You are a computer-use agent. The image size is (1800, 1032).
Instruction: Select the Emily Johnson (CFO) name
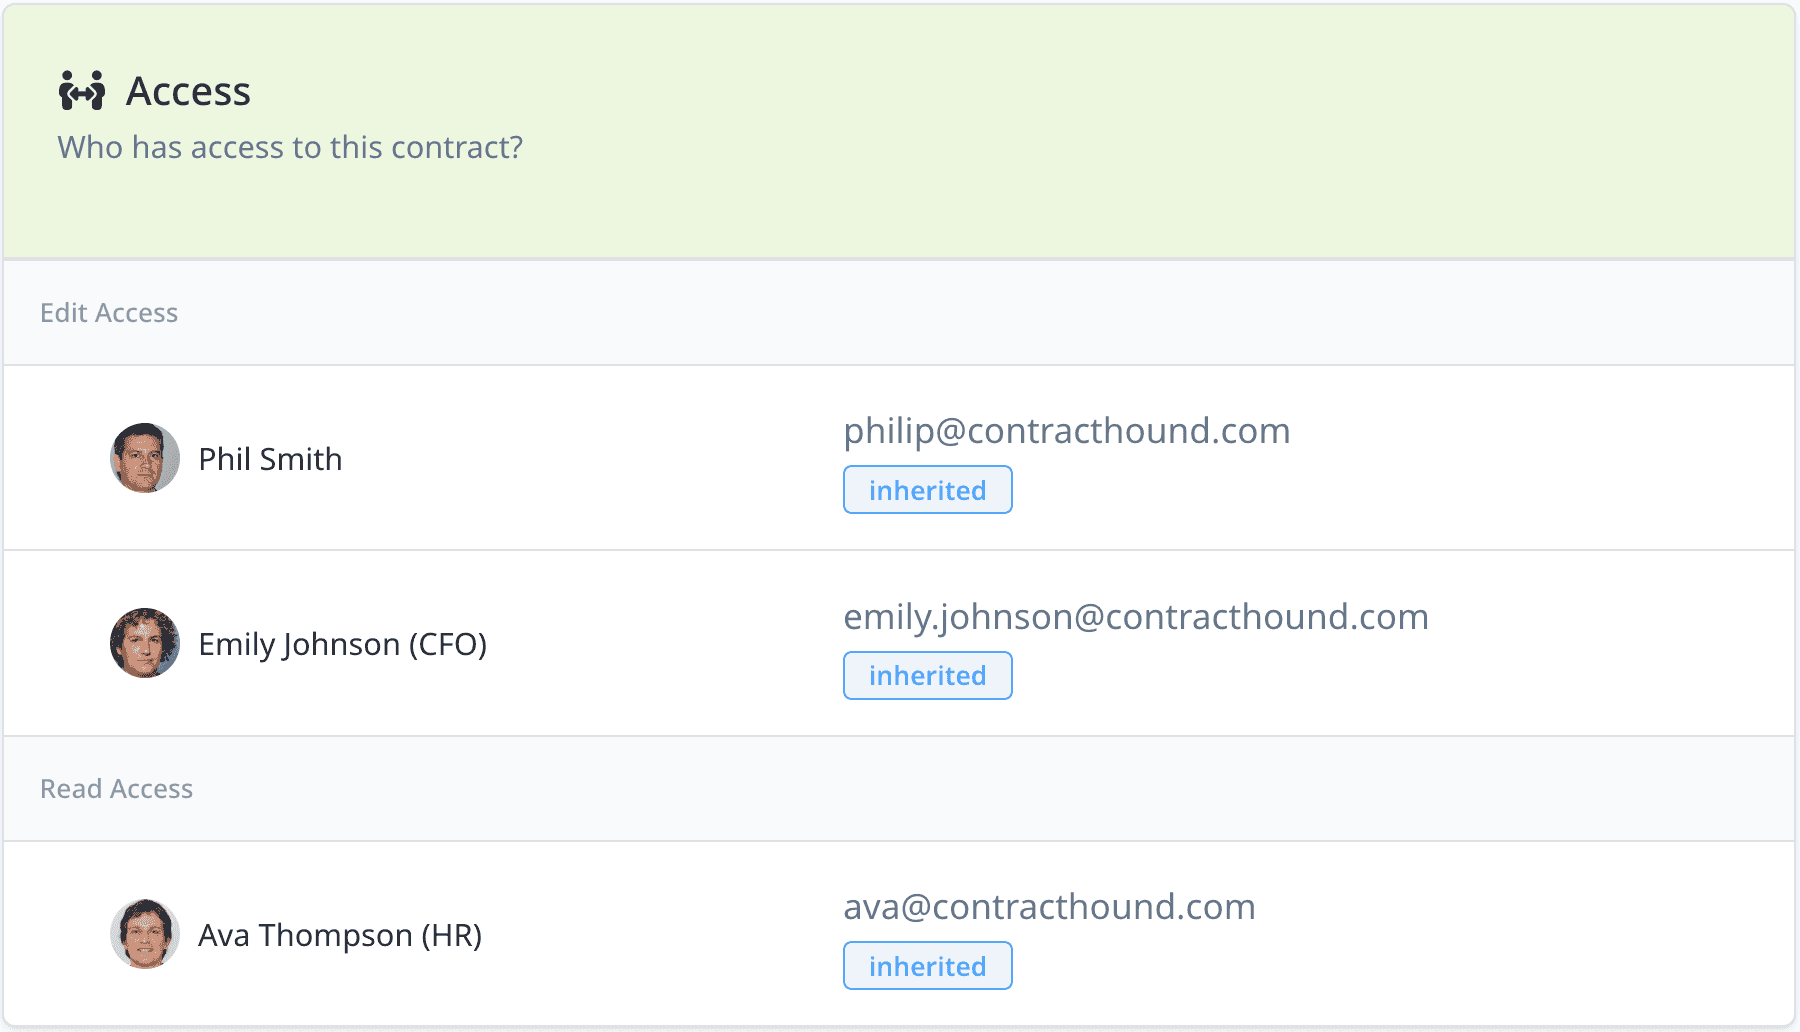coord(343,644)
